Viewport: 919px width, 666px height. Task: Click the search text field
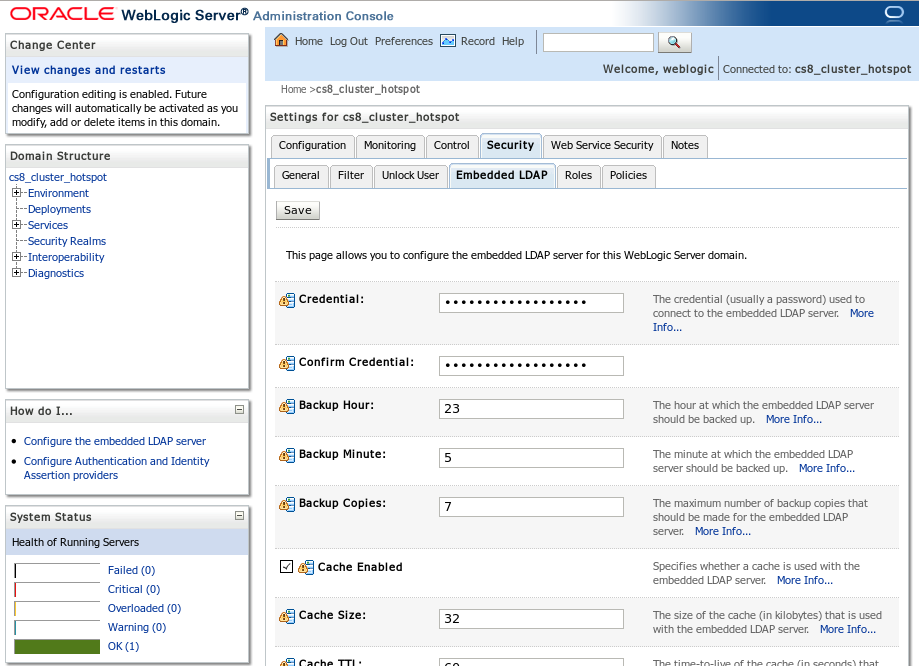598,42
